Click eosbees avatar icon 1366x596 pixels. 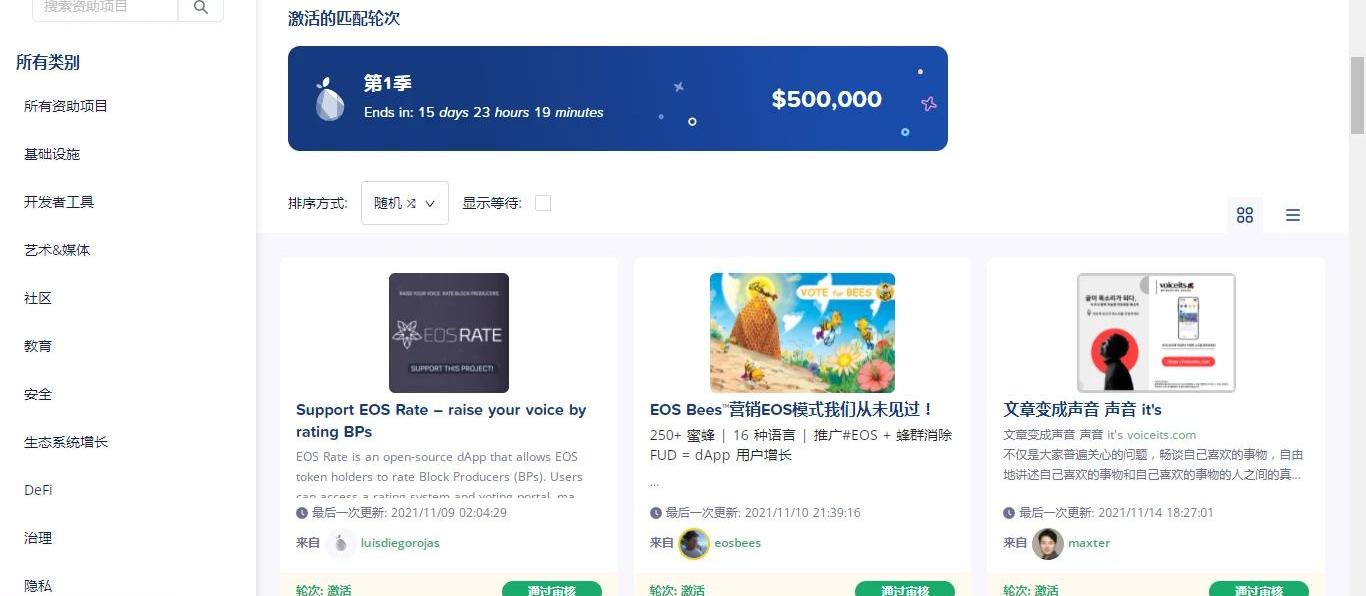(x=694, y=543)
